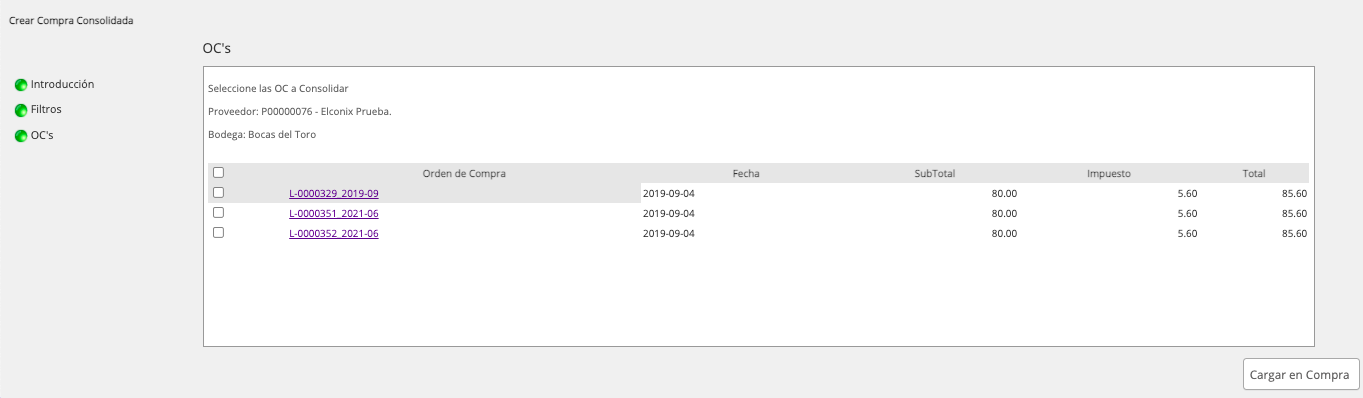Click the SubTotal column header
Viewport: 1363px width, 398px height.
tap(935, 173)
